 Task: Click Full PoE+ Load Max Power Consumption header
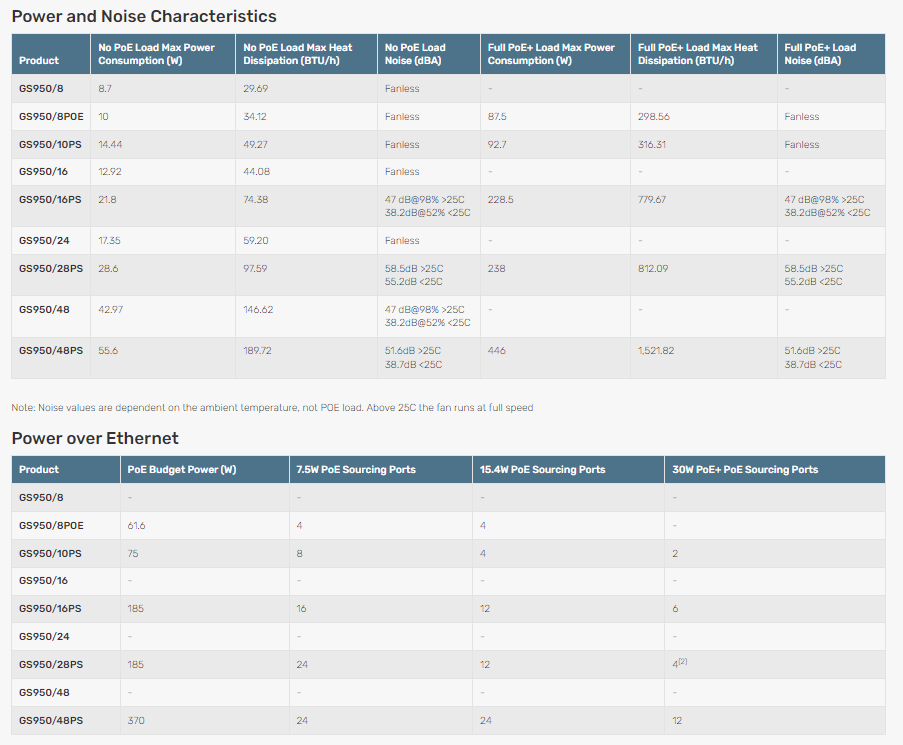(551, 54)
